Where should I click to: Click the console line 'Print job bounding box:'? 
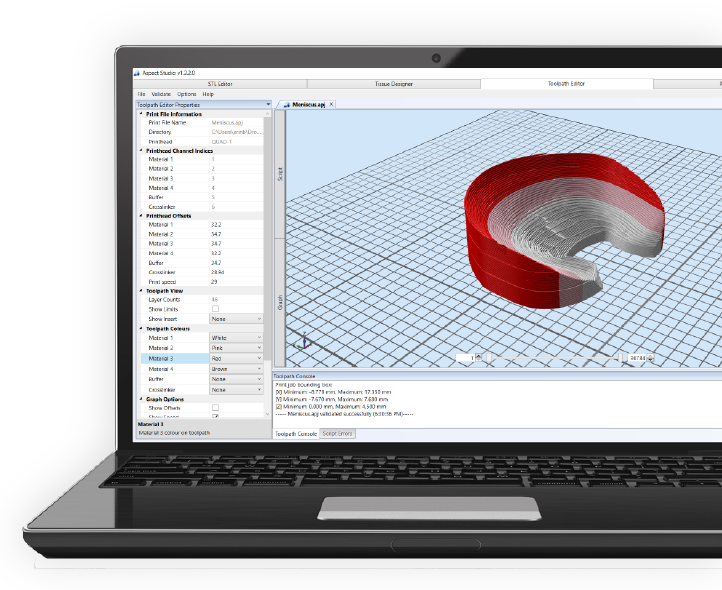pos(303,385)
